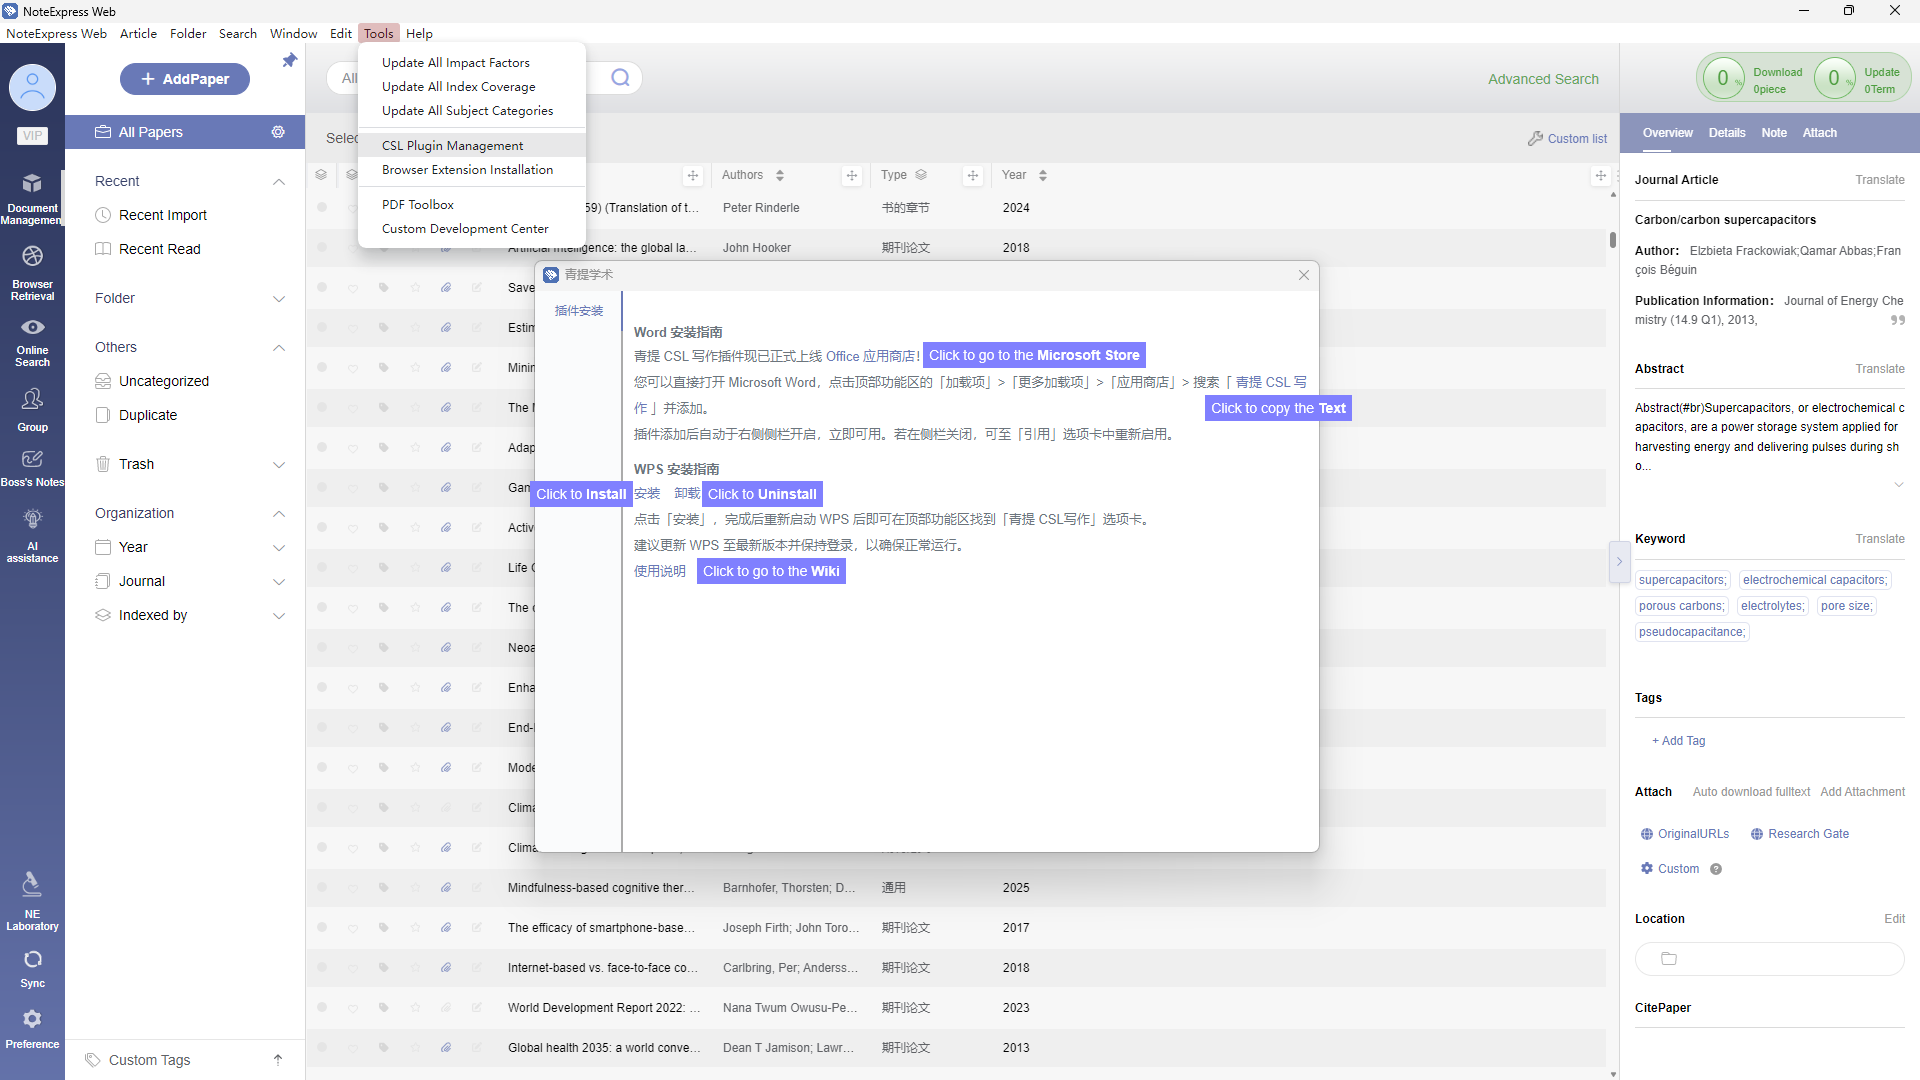Open the Advanced Search link
Viewport: 1920px width, 1080px height.
point(1542,79)
